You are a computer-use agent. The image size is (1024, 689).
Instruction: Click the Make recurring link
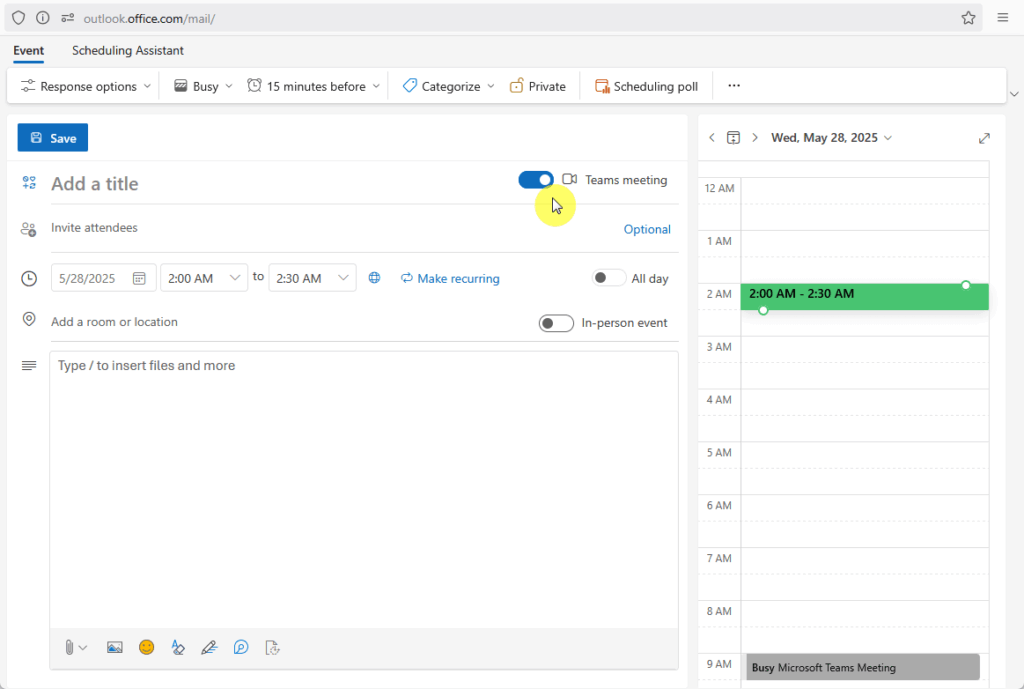coord(450,278)
